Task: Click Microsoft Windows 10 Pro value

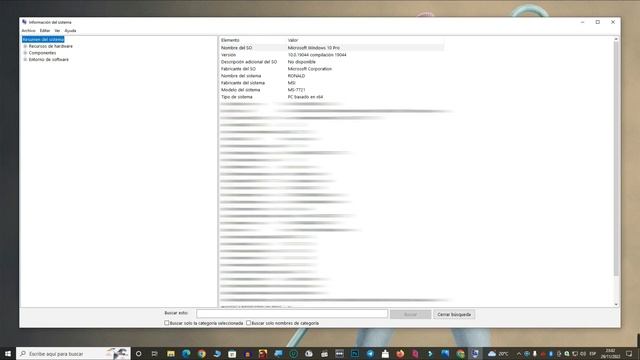Action: [x=313, y=48]
